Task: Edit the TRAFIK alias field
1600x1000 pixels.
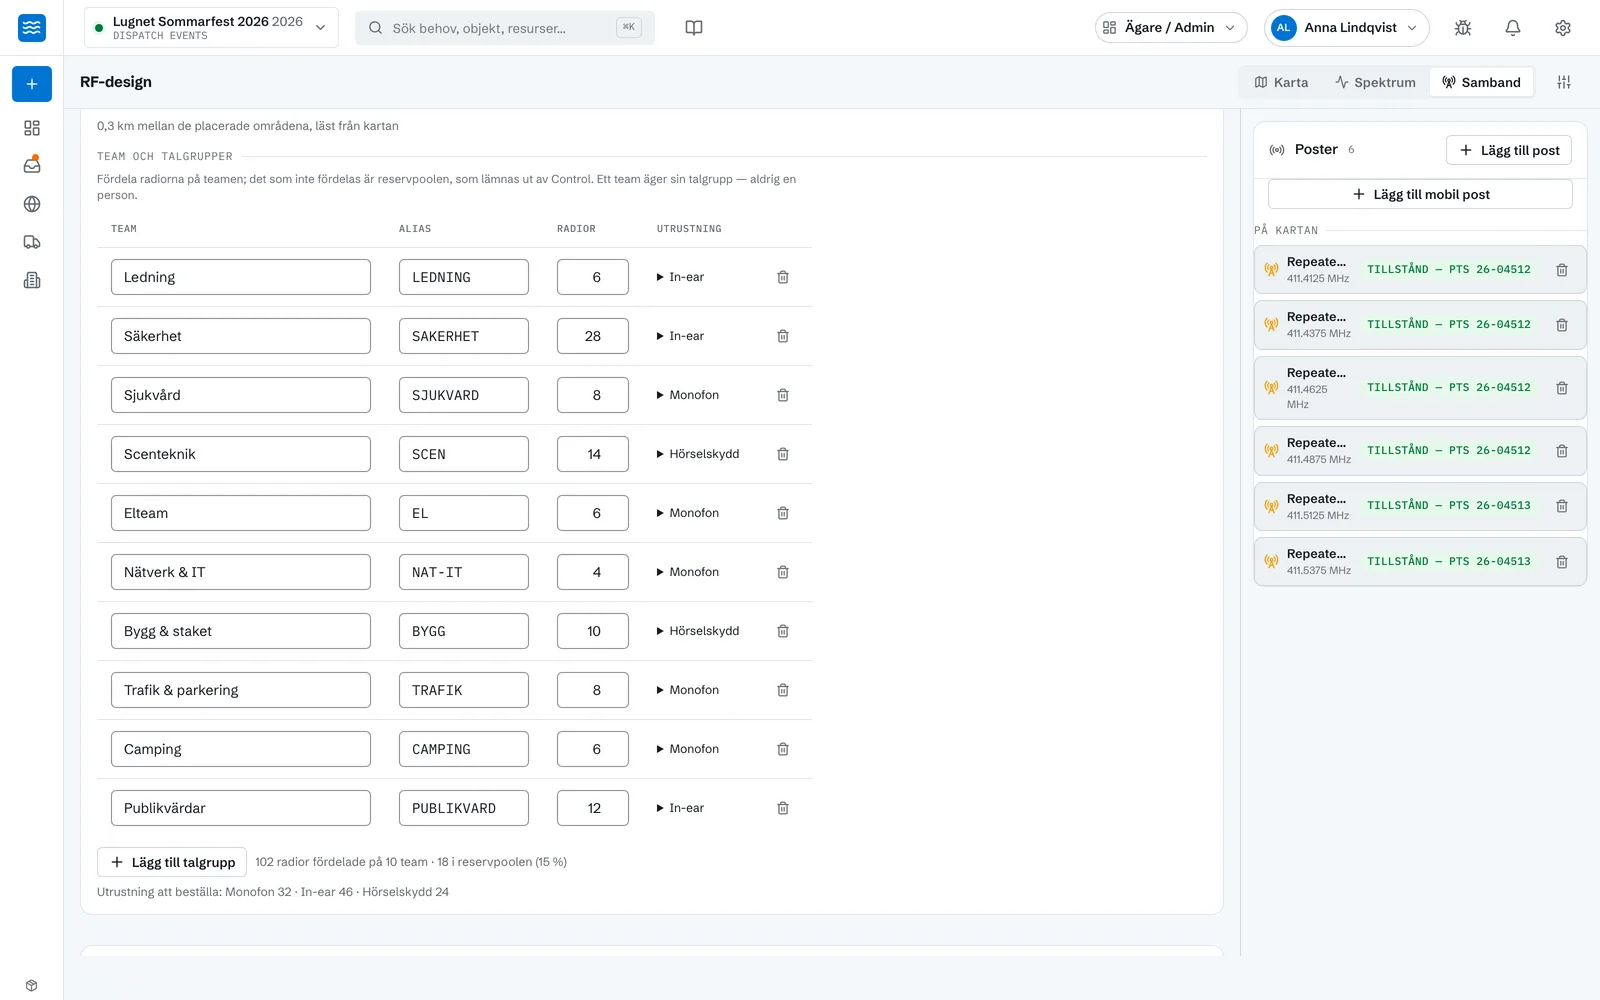Action: click(464, 690)
